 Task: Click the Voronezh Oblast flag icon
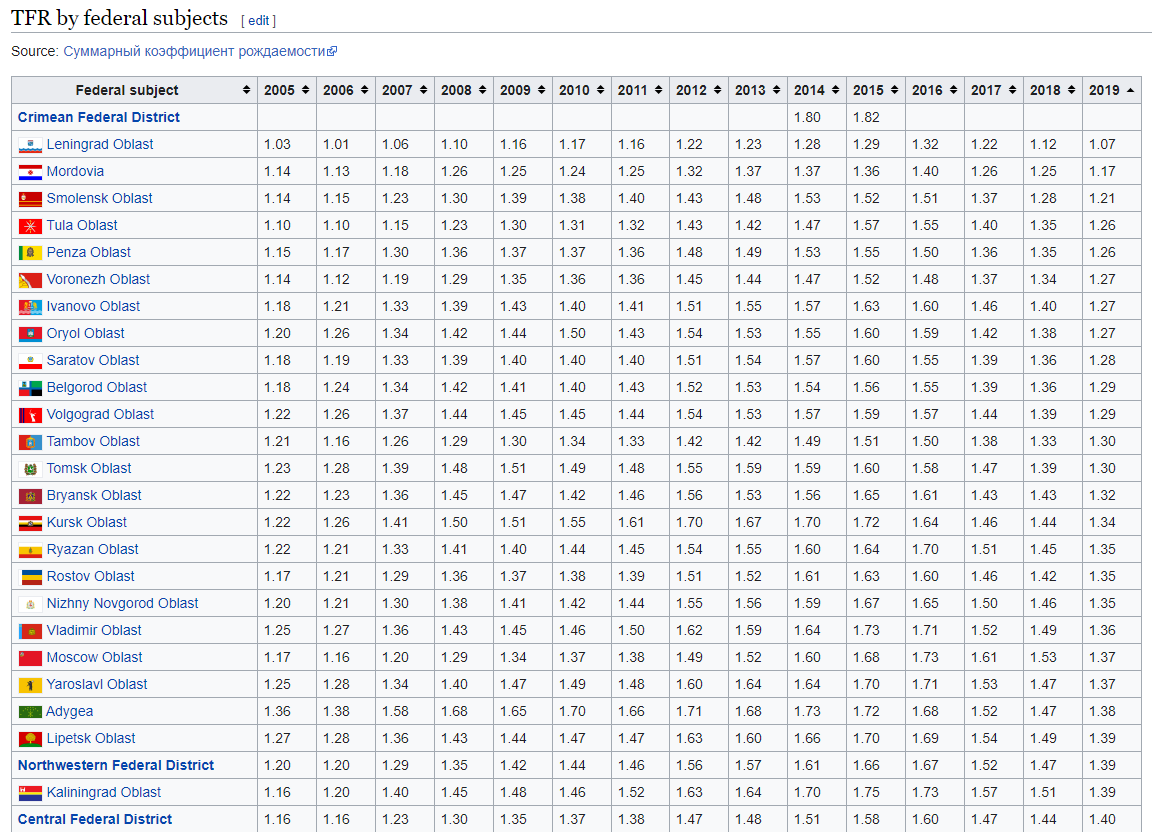30,280
